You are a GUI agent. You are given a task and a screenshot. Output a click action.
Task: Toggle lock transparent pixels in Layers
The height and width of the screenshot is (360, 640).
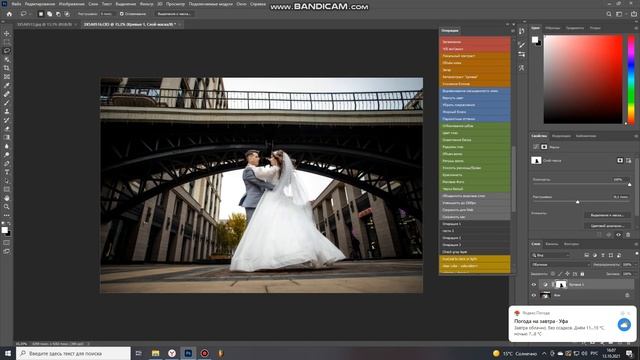tap(553, 274)
